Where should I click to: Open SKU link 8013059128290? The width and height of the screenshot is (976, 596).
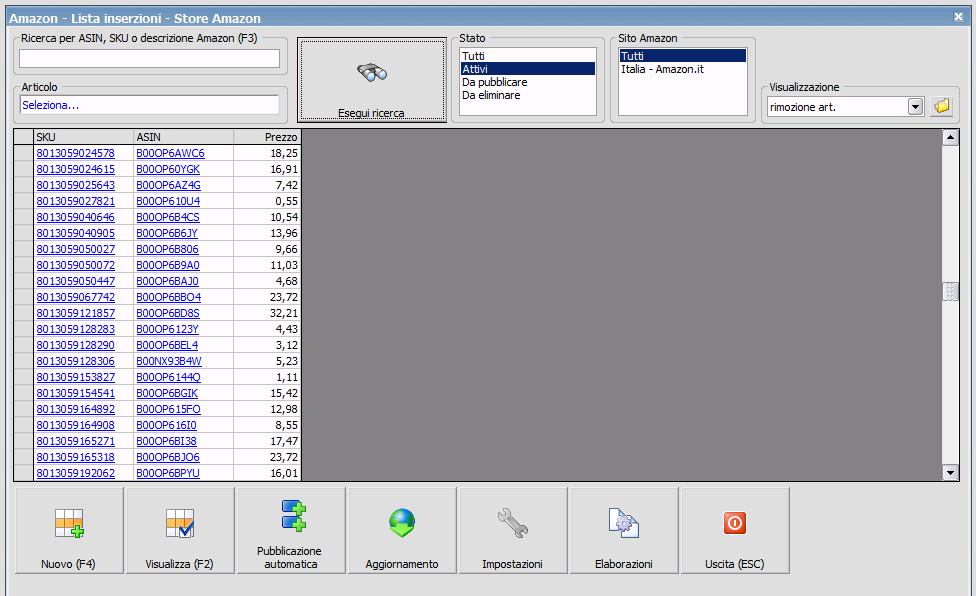point(76,345)
